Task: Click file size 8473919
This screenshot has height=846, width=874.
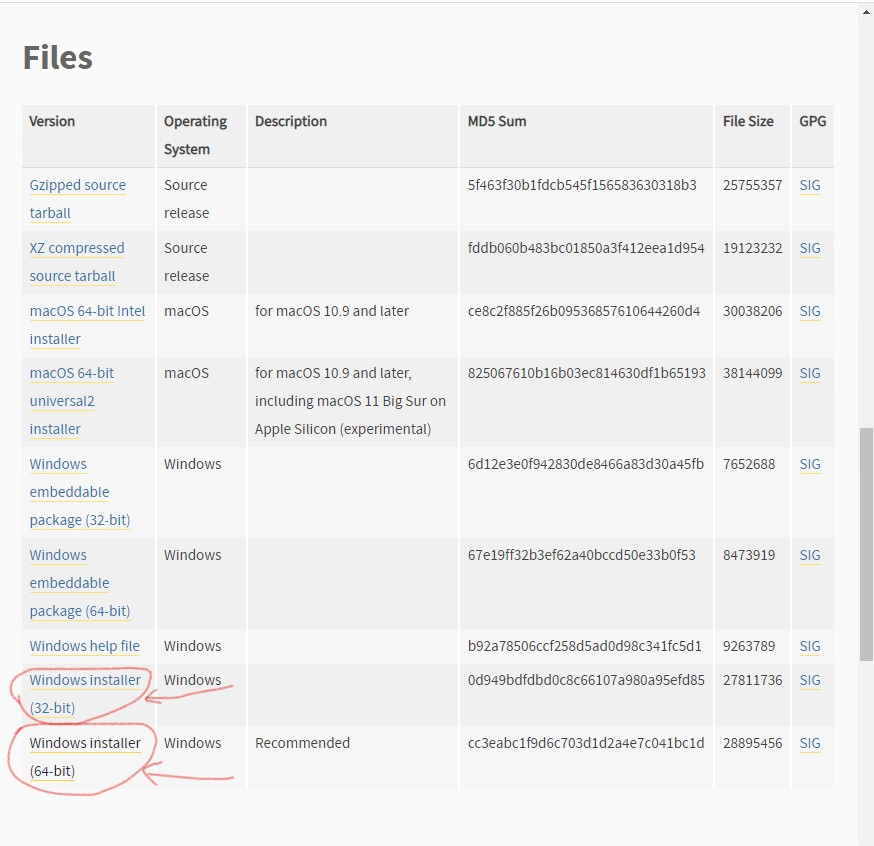Action: click(749, 555)
